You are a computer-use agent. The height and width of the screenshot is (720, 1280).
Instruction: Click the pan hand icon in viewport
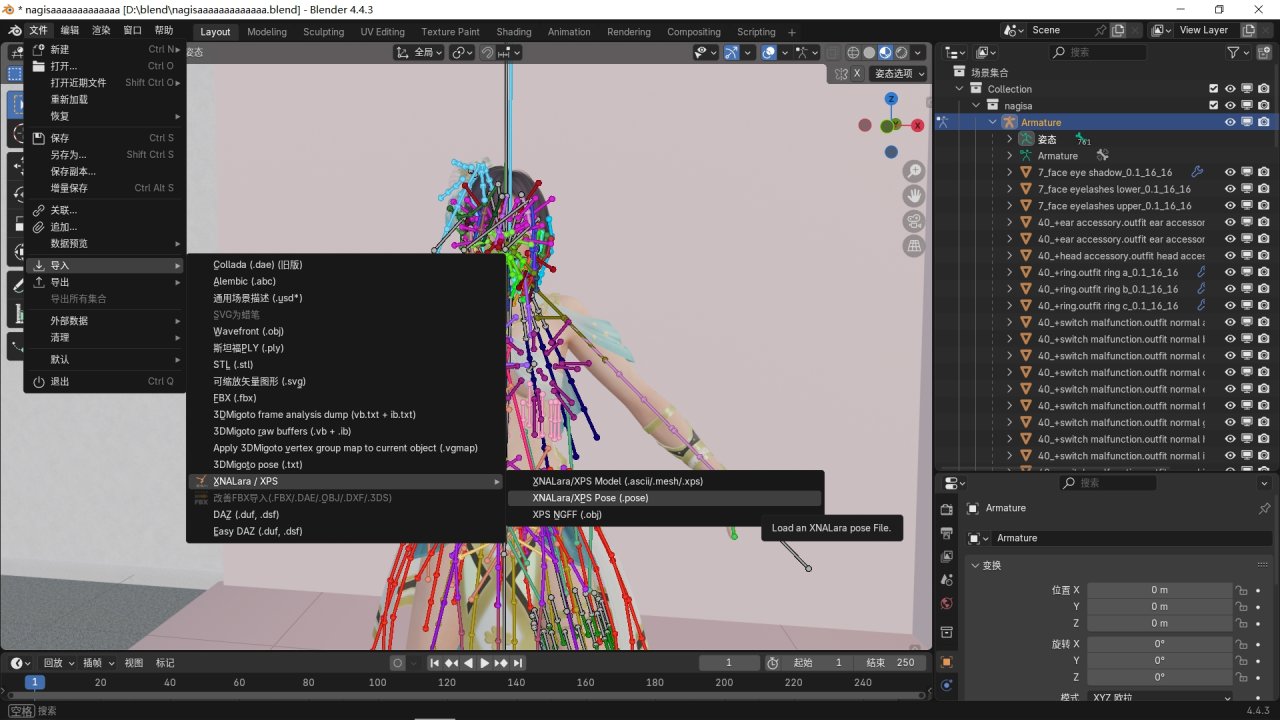coord(913,196)
